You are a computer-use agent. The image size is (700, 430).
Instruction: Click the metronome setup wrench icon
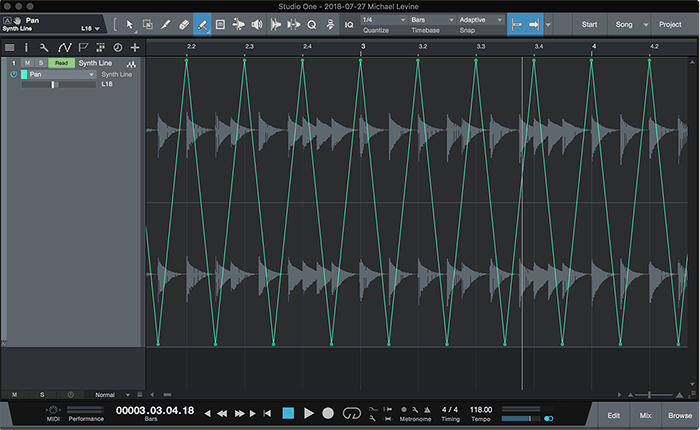pos(415,409)
